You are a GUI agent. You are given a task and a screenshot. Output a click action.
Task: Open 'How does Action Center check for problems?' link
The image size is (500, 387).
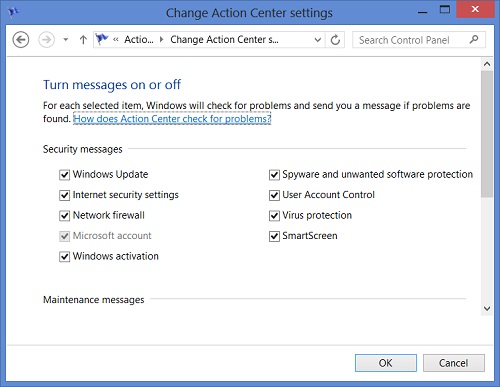coord(172,119)
